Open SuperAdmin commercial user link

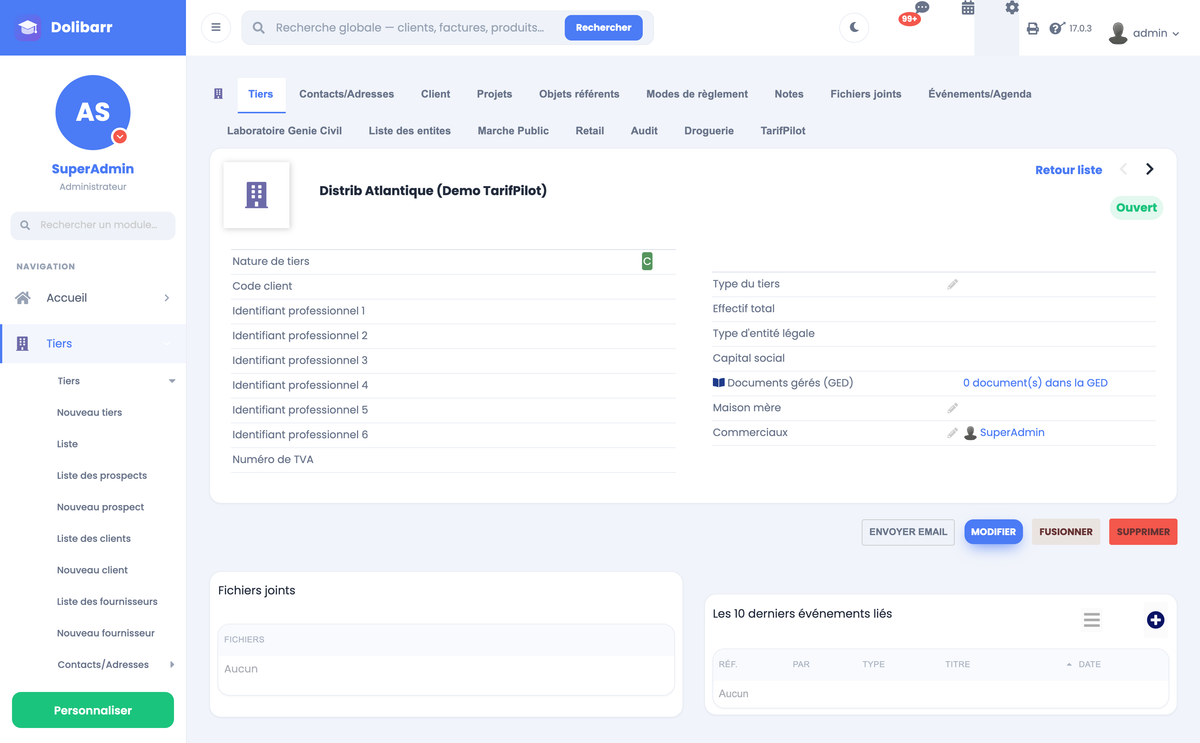[1012, 433]
